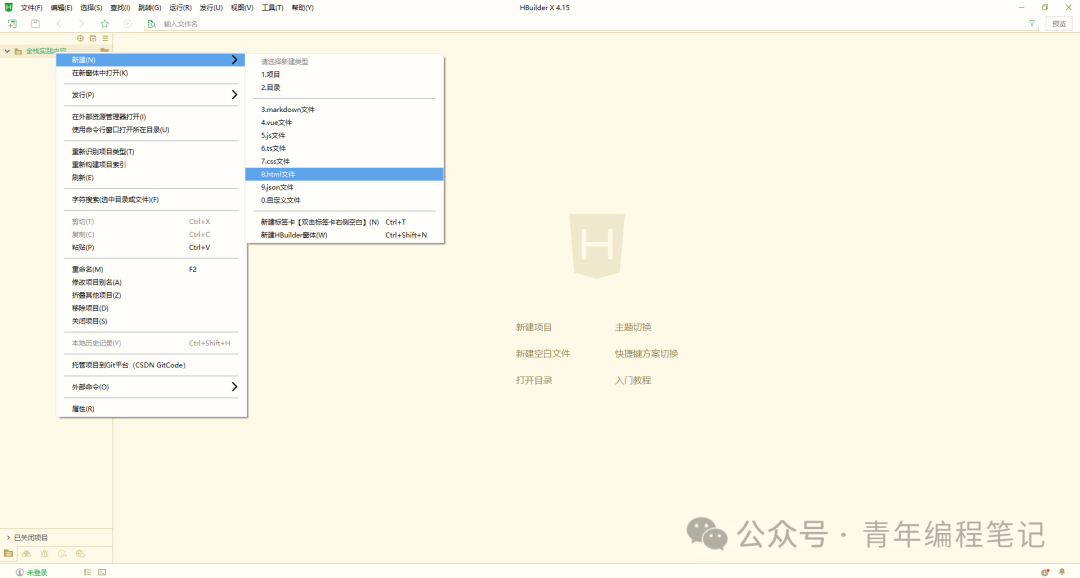This screenshot has width=1080, height=578.
Task: Collapse the project folder tree arrow
Action: pyautogui.click(x=7, y=51)
